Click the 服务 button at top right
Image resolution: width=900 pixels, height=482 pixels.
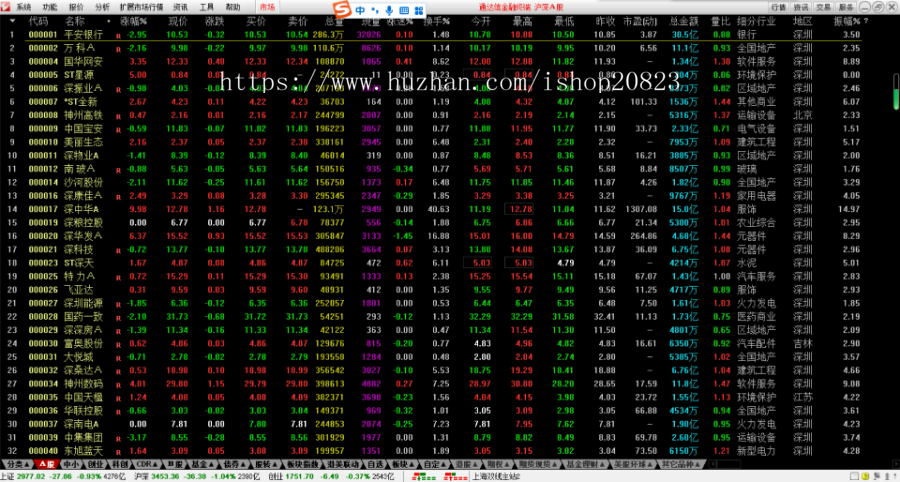pyautogui.click(x=845, y=7)
